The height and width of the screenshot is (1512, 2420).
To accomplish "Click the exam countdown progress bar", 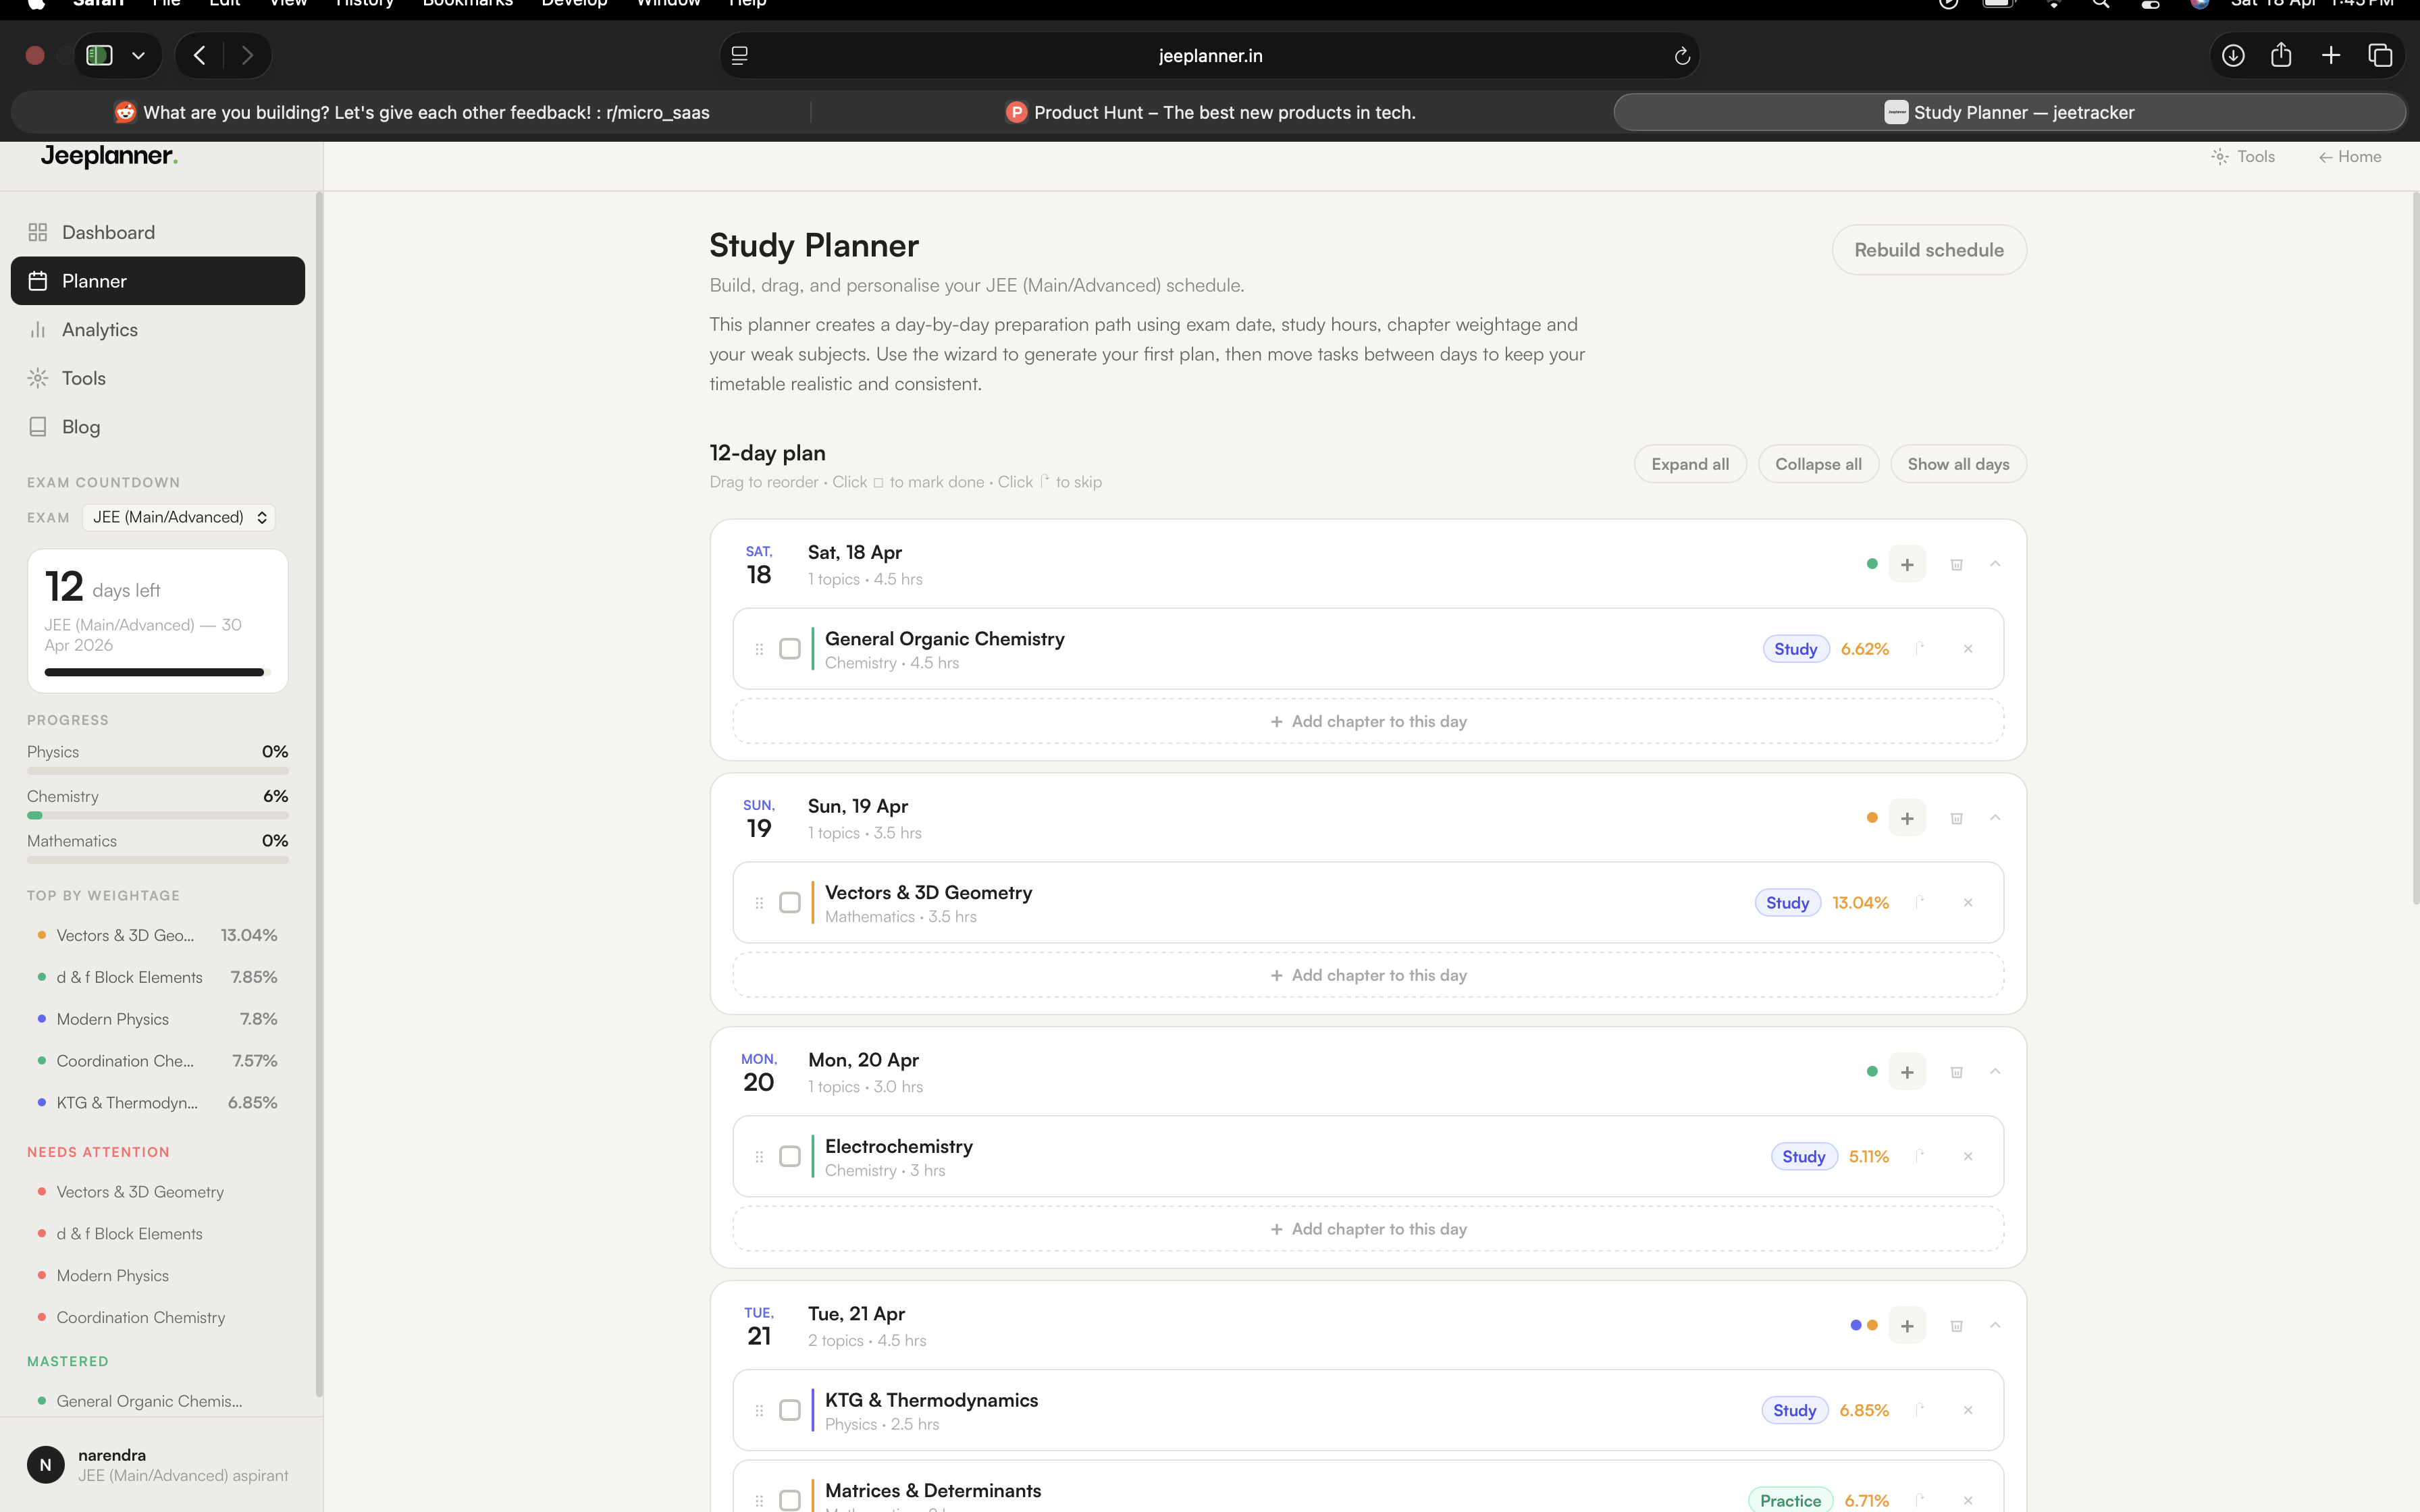I will coord(157,672).
